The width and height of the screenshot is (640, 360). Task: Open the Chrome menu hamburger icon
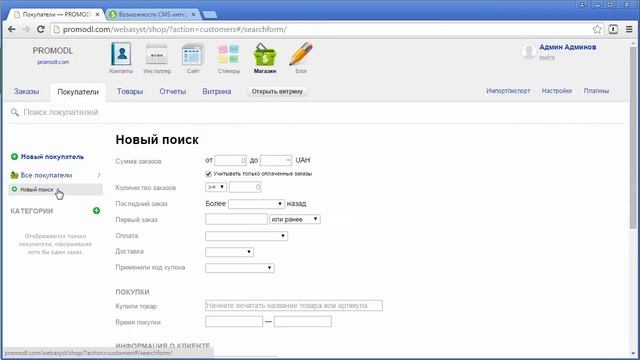coord(629,29)
